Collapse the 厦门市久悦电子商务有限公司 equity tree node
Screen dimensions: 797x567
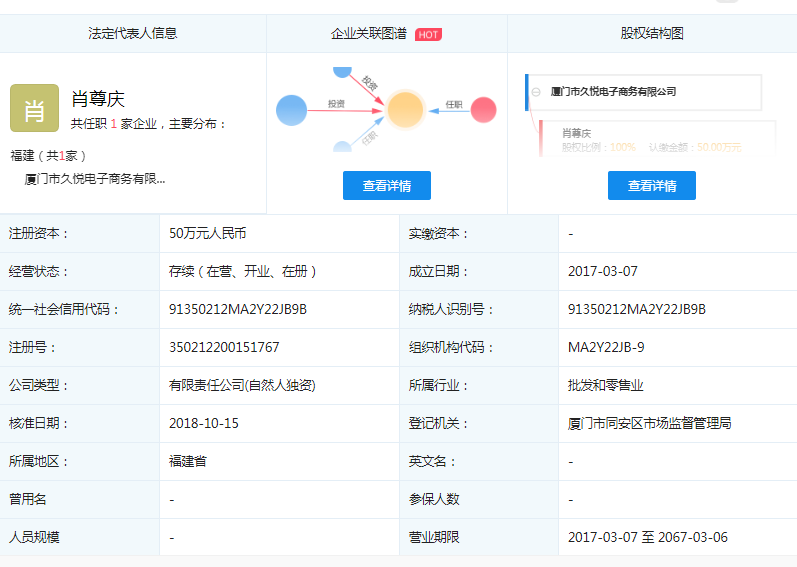(536, 92)
